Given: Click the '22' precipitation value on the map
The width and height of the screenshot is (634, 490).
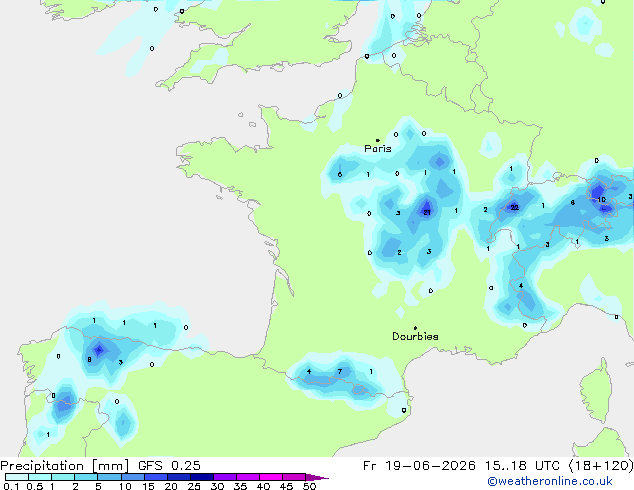Looking at the screenshot, I should coord(514,207).
